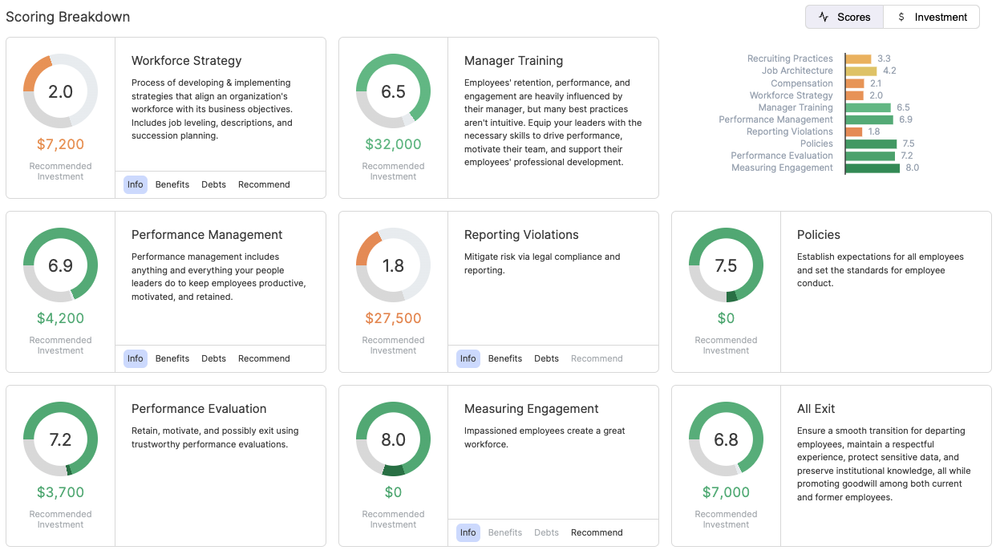
Task: Click the Performance Evaluation card title
Action: [x=199, y=409]
